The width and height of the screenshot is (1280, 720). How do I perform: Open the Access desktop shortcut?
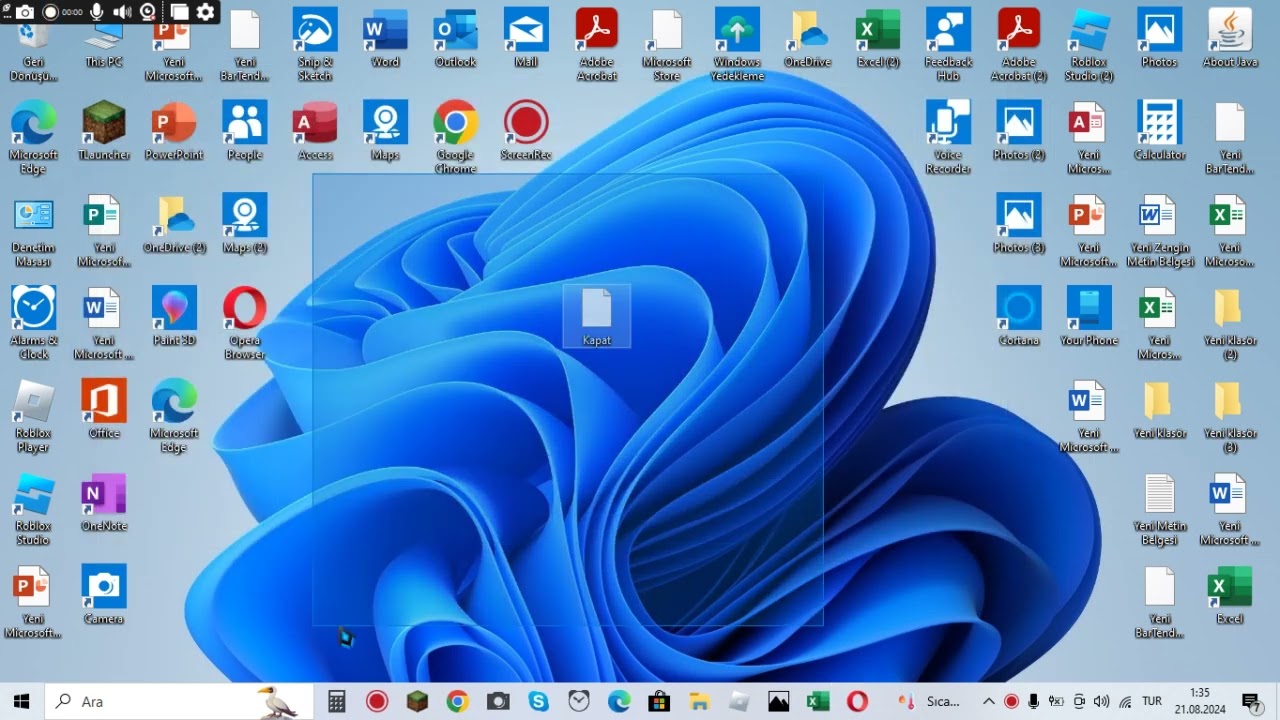click(x=315, y=131)
